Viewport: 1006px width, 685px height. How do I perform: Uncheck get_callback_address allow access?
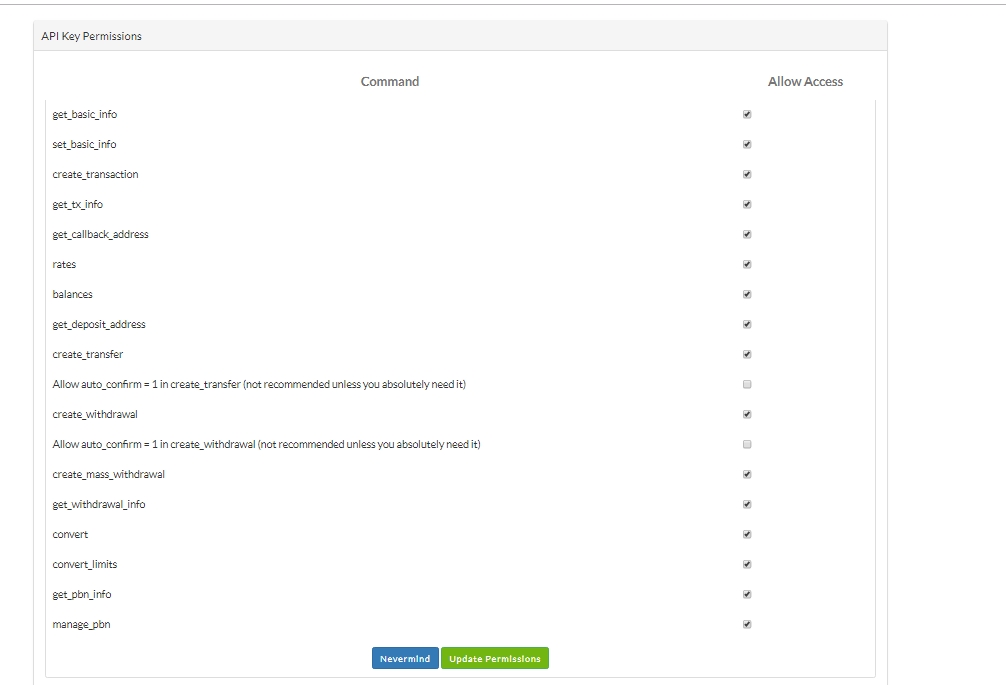click(747, 234)
